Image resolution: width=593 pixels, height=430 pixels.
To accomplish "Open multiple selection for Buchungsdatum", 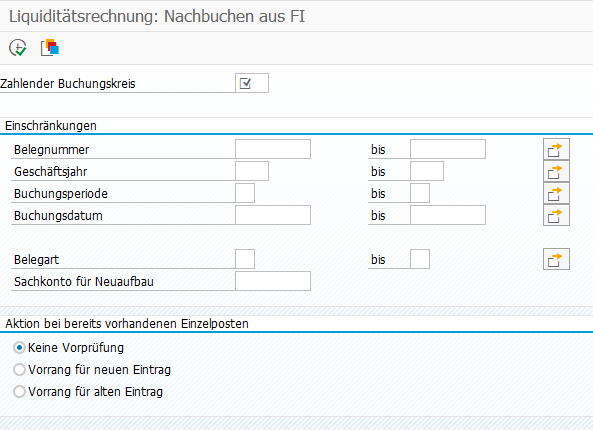I will coord(556,215).
